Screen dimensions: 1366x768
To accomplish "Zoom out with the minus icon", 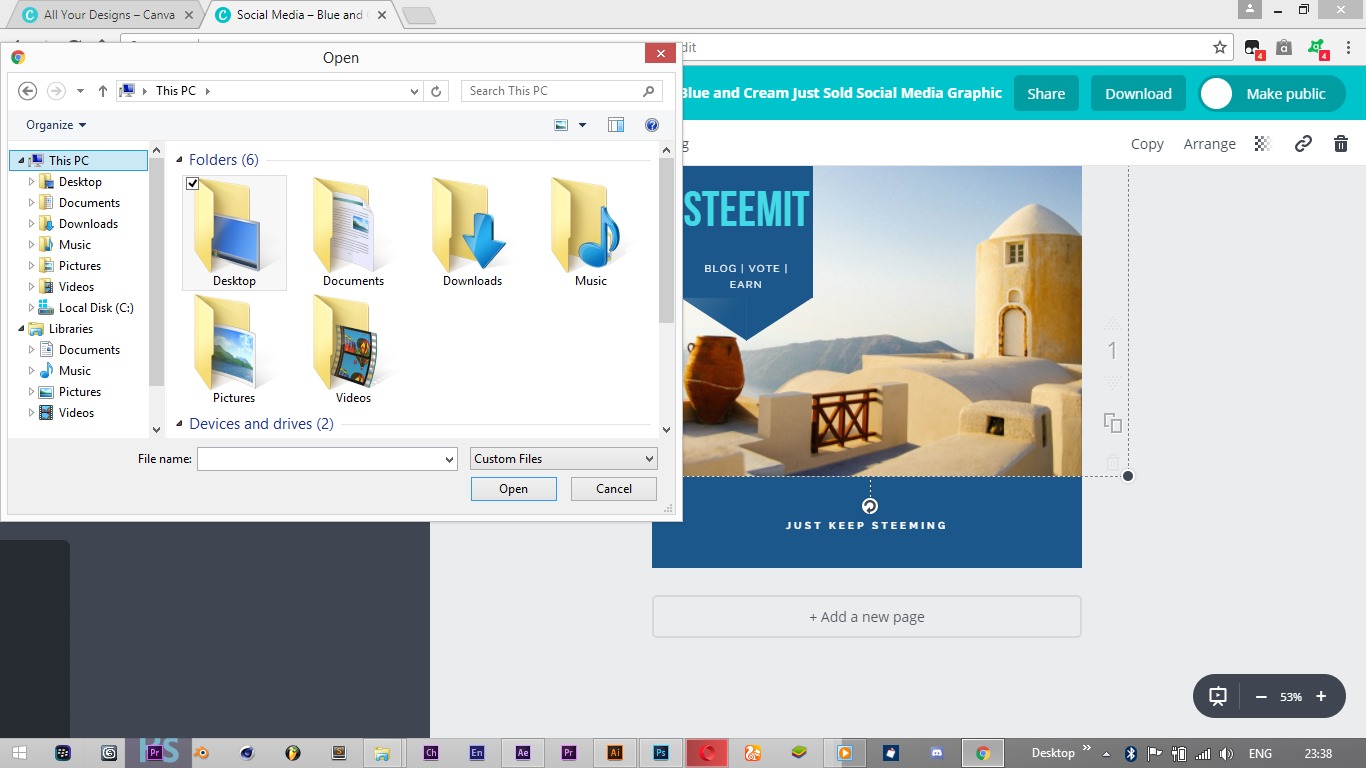I will [1261, 696].
